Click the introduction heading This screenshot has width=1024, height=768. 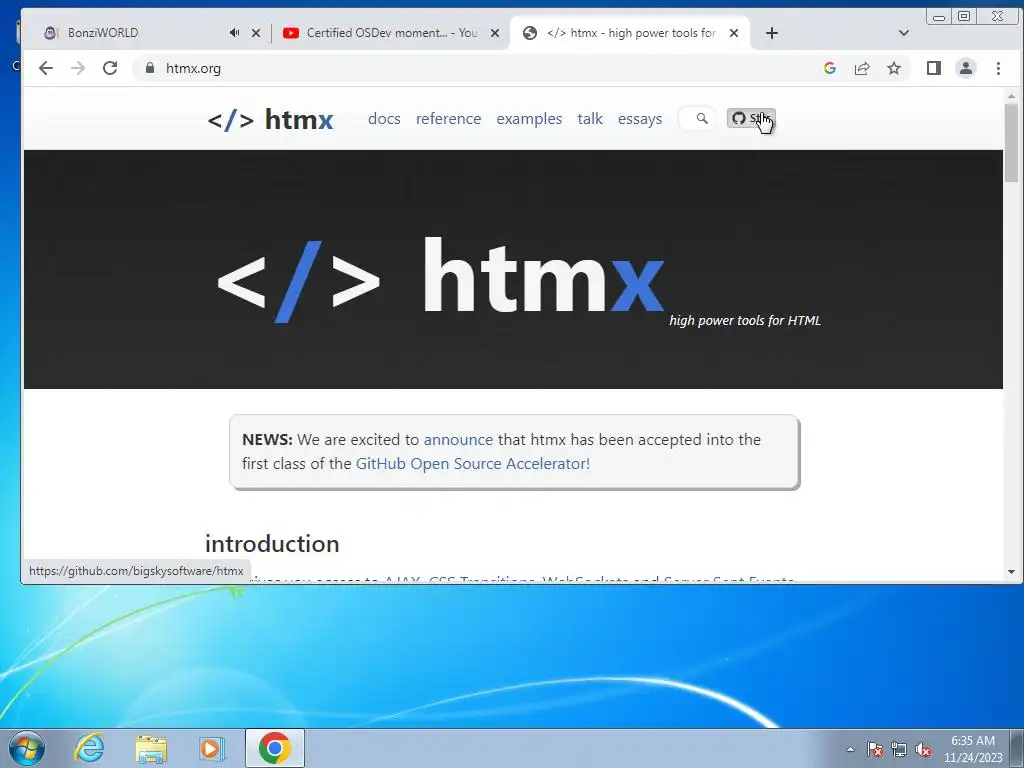[x=272, y=543]
